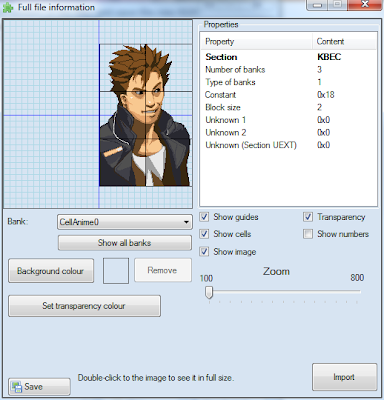This screenshot has height=400, width=384.
Task: Click the 800 zoom maximum label
Action: click(357, 278)
